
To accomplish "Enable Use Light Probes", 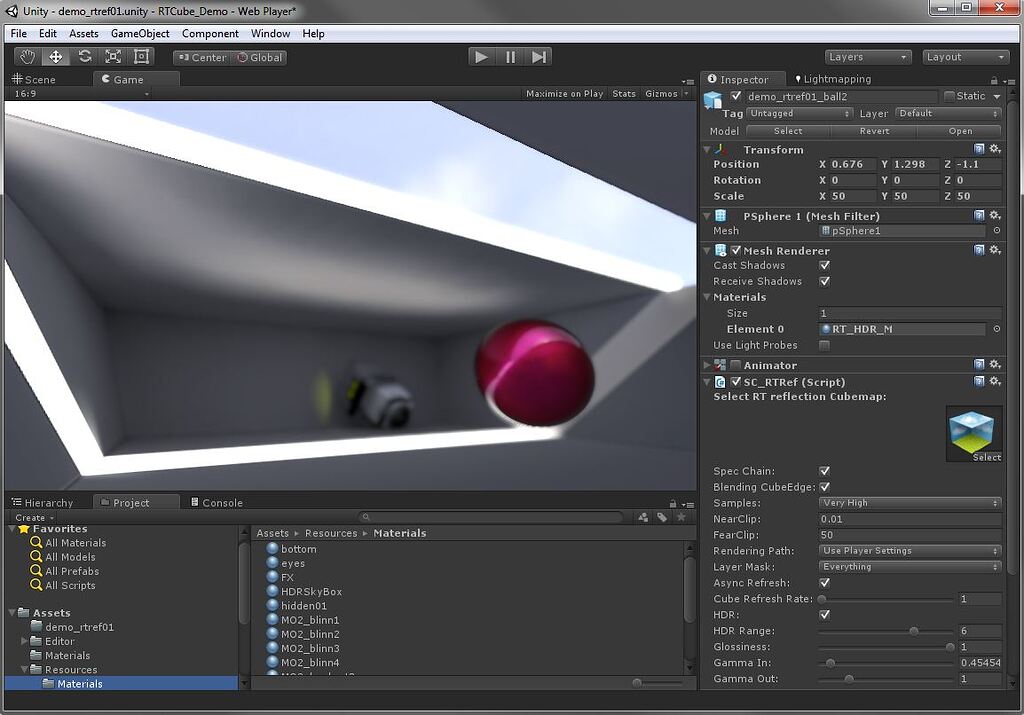I will coord(826,344).
